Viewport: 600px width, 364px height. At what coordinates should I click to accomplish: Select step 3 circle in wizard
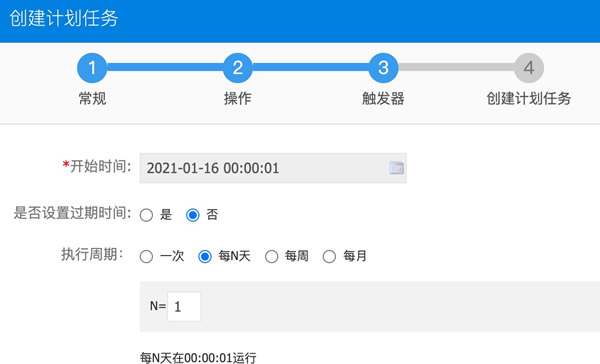tap(383, 68)
